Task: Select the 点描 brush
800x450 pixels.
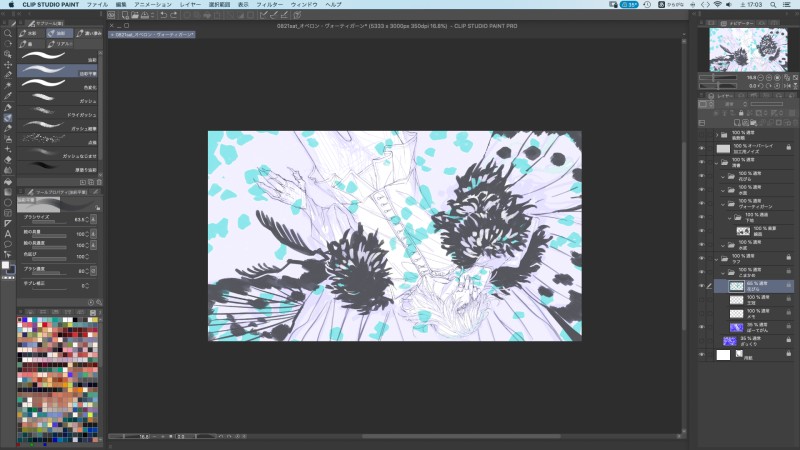Action: click(x=59, y=139)
